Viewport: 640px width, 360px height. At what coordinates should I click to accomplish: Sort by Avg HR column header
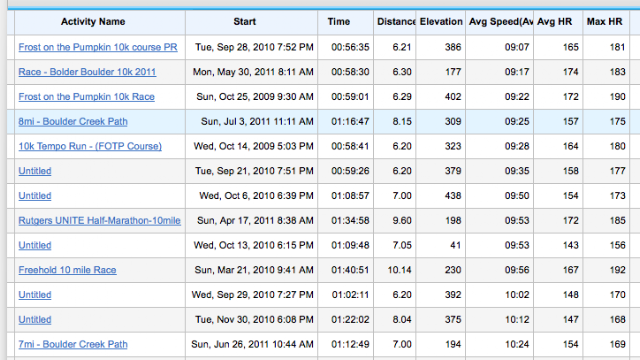[x=554, y=22]
